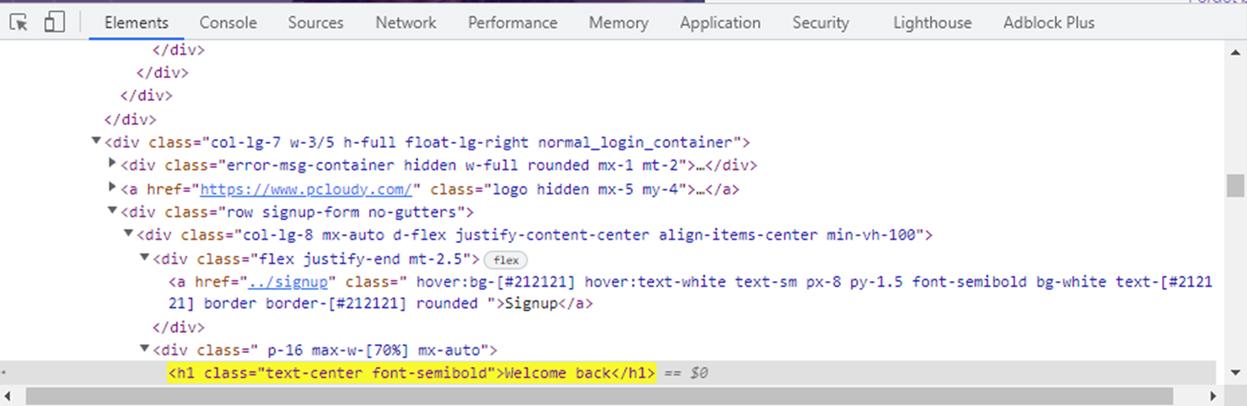Screen dimensions: 1247x406
Task: Click the flex badge on the div
Action: coord(506,259)
